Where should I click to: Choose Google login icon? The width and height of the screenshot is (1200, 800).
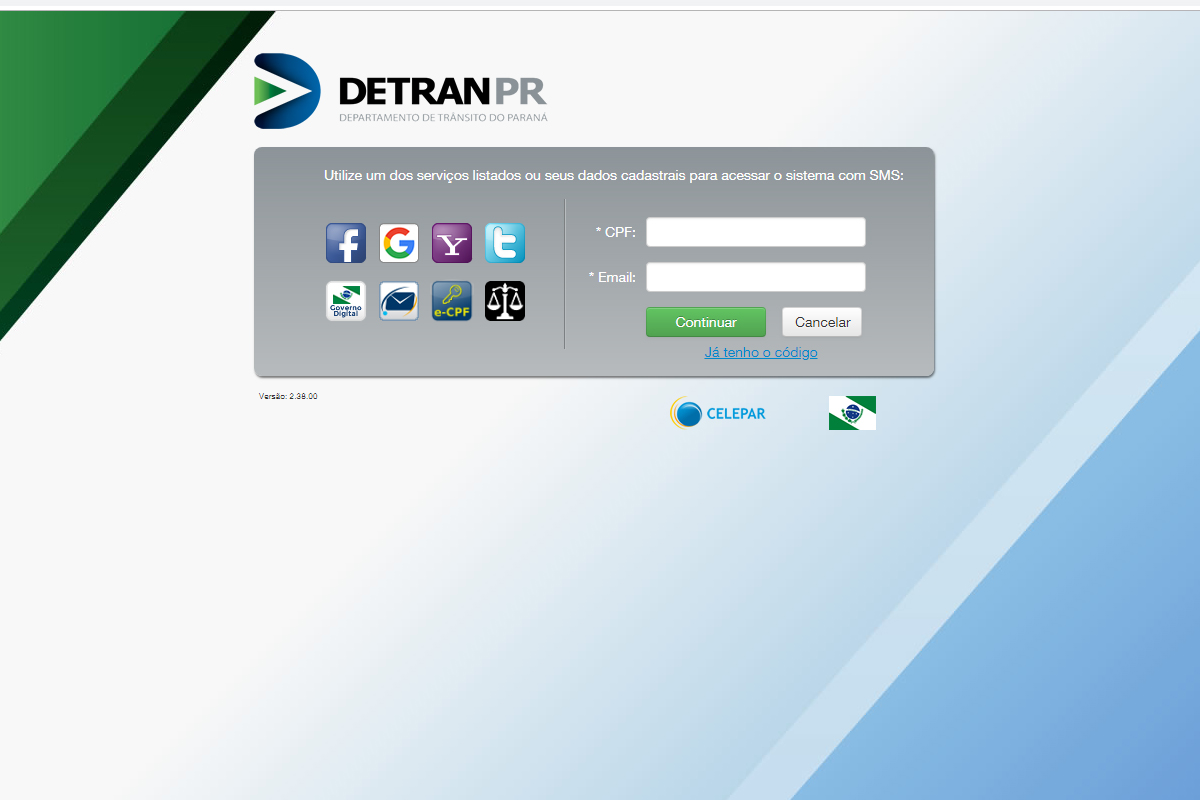399,243
